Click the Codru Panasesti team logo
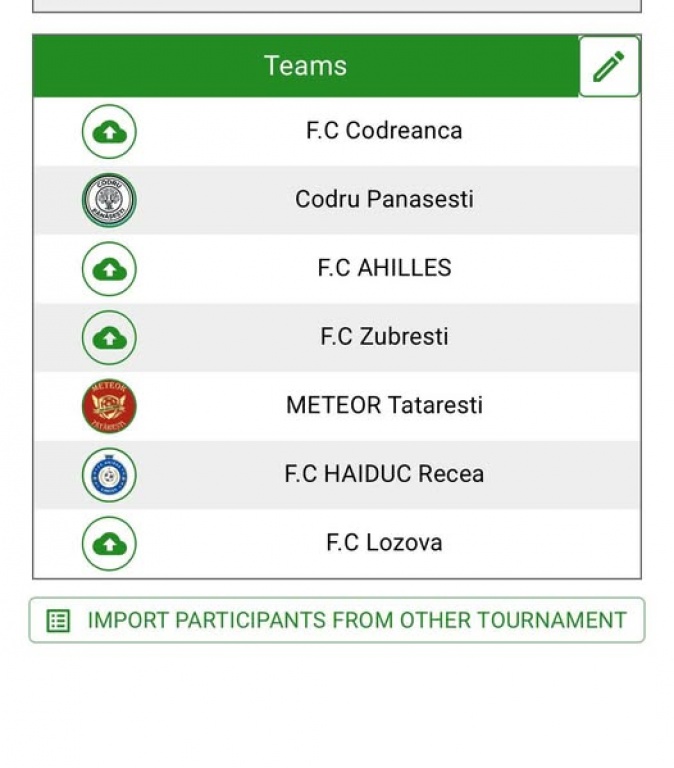The height and width of the screenshot is (768, 674). (109, 200)
